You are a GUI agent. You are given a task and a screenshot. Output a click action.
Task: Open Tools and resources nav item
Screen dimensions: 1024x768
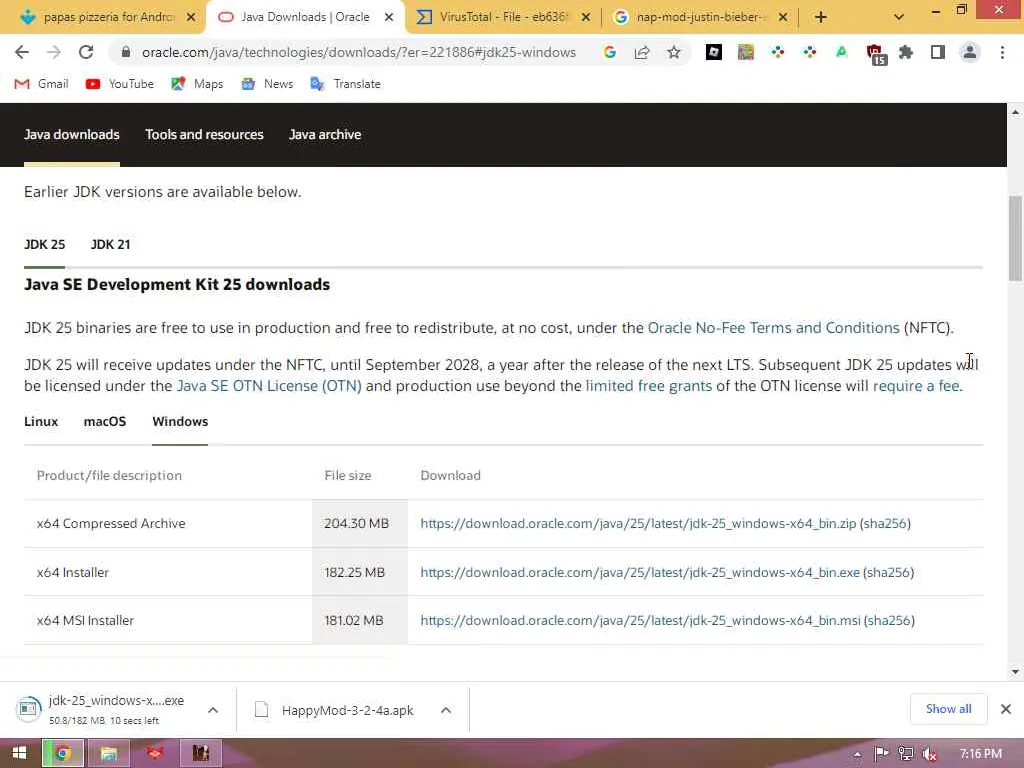click(x=204, y=135)
